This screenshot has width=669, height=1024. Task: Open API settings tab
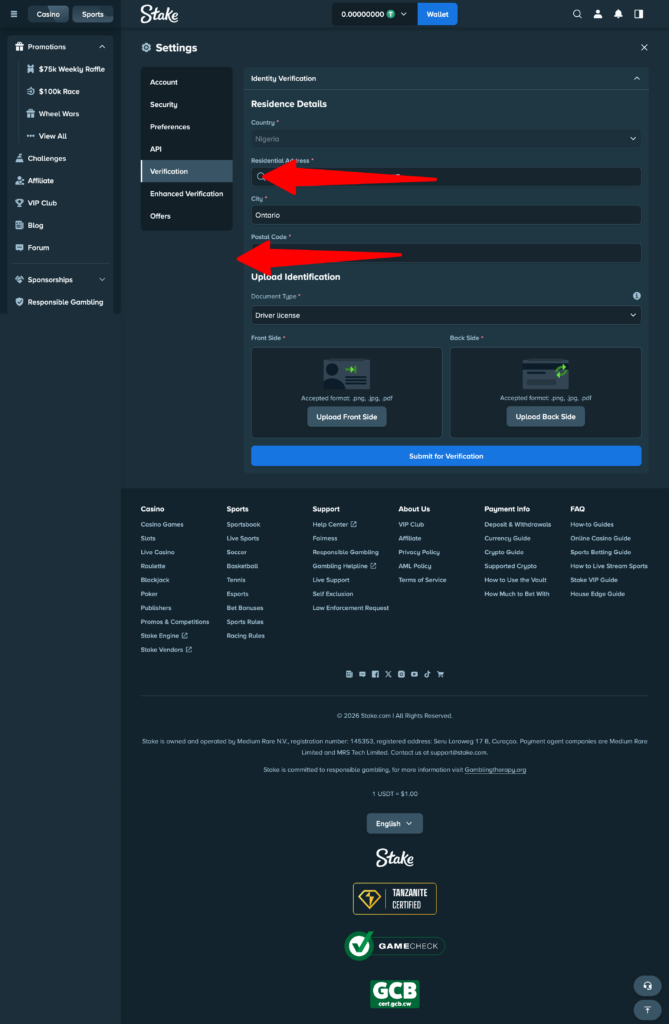pyautogui.click(x=186, y=149)
